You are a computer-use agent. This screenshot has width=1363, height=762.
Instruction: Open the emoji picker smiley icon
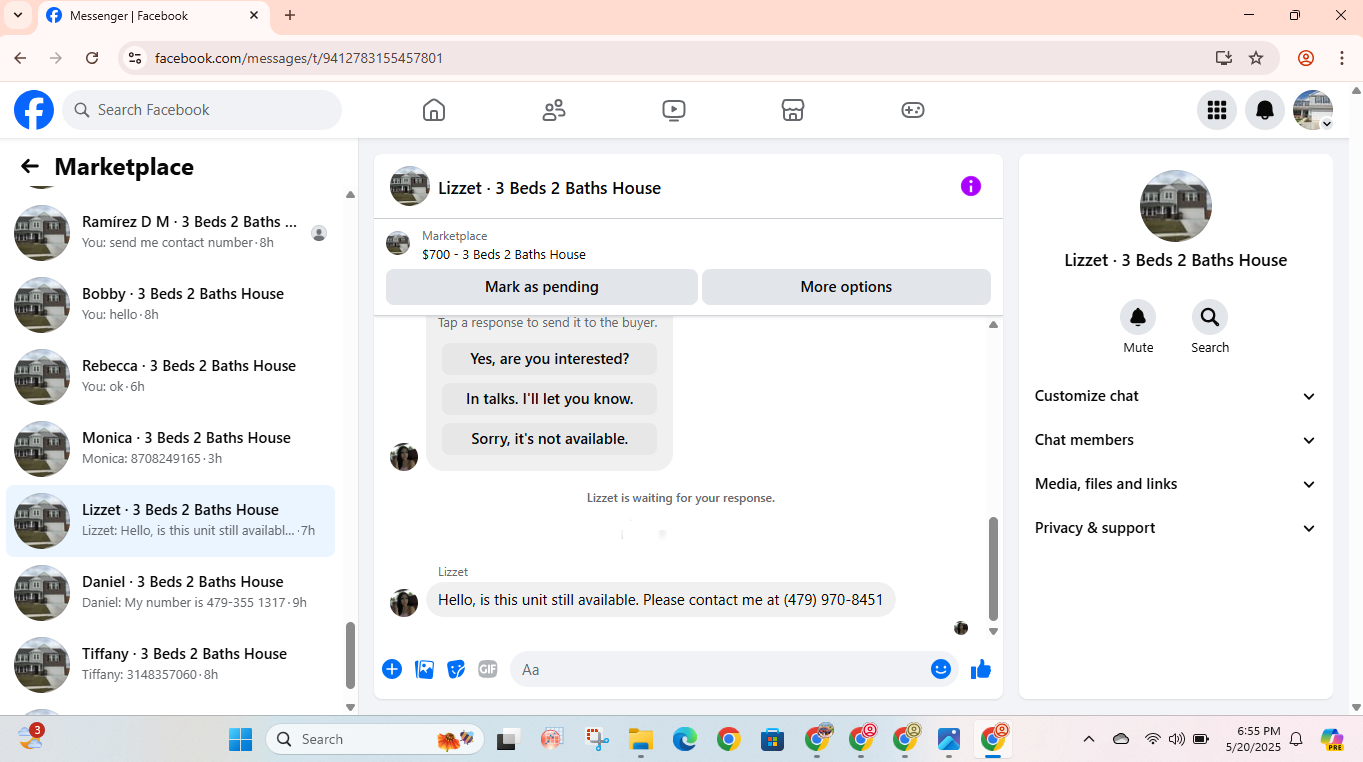[941, 669]
